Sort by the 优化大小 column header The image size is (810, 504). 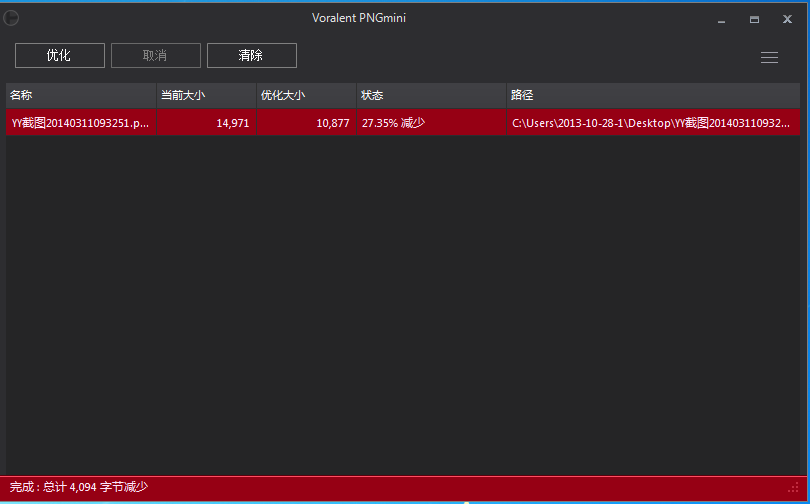306,96
